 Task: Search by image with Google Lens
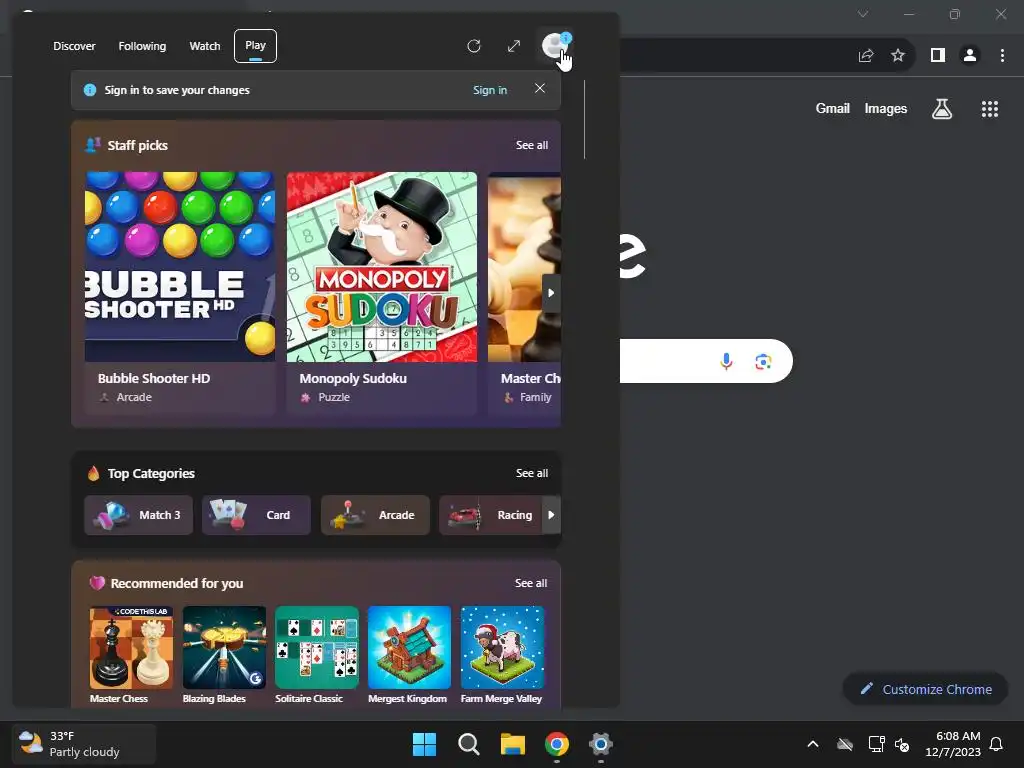click(763, 361)
